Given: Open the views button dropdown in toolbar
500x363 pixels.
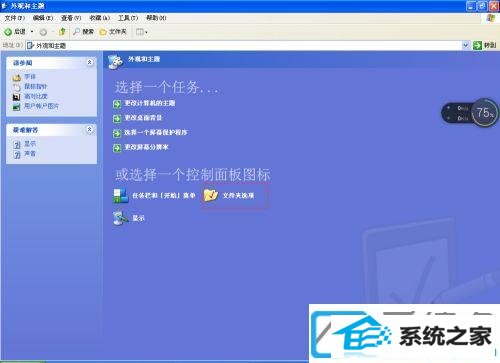Looking at the screenshot, I should [142, 32].
